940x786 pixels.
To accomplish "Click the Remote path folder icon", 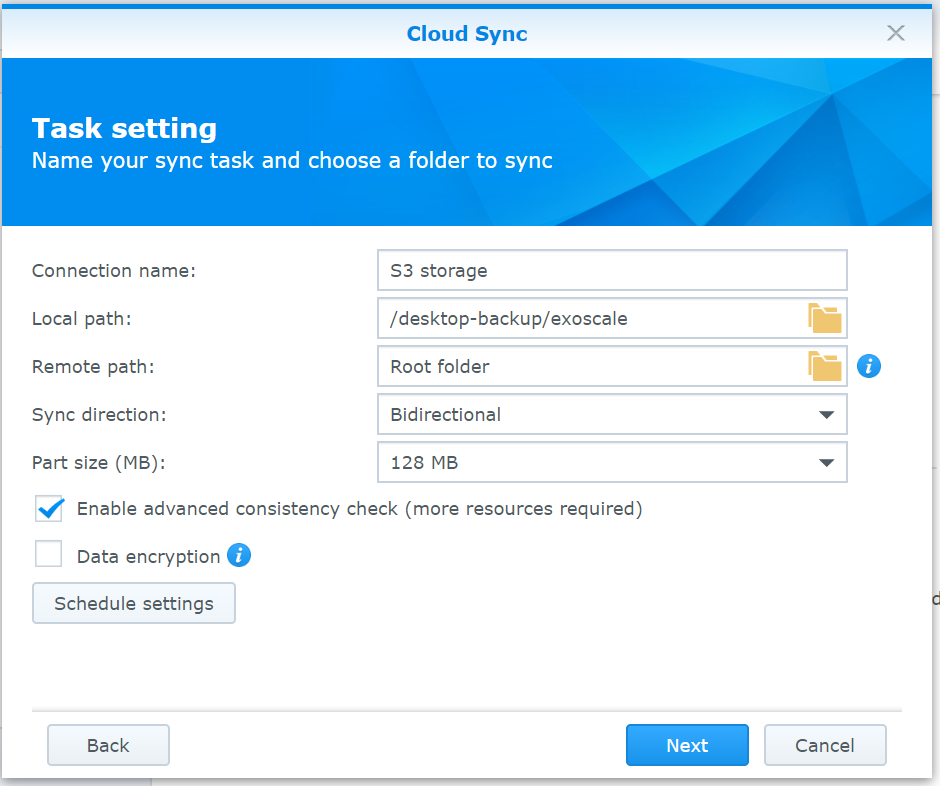I will 825,367.
